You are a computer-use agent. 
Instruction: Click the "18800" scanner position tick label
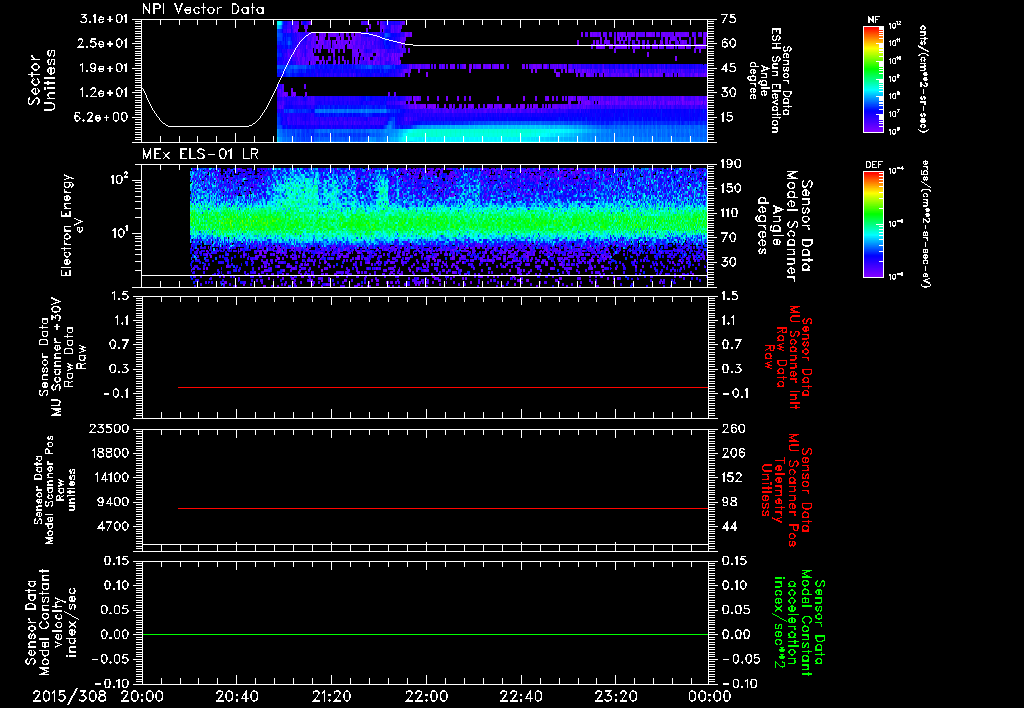click(112, 453)
